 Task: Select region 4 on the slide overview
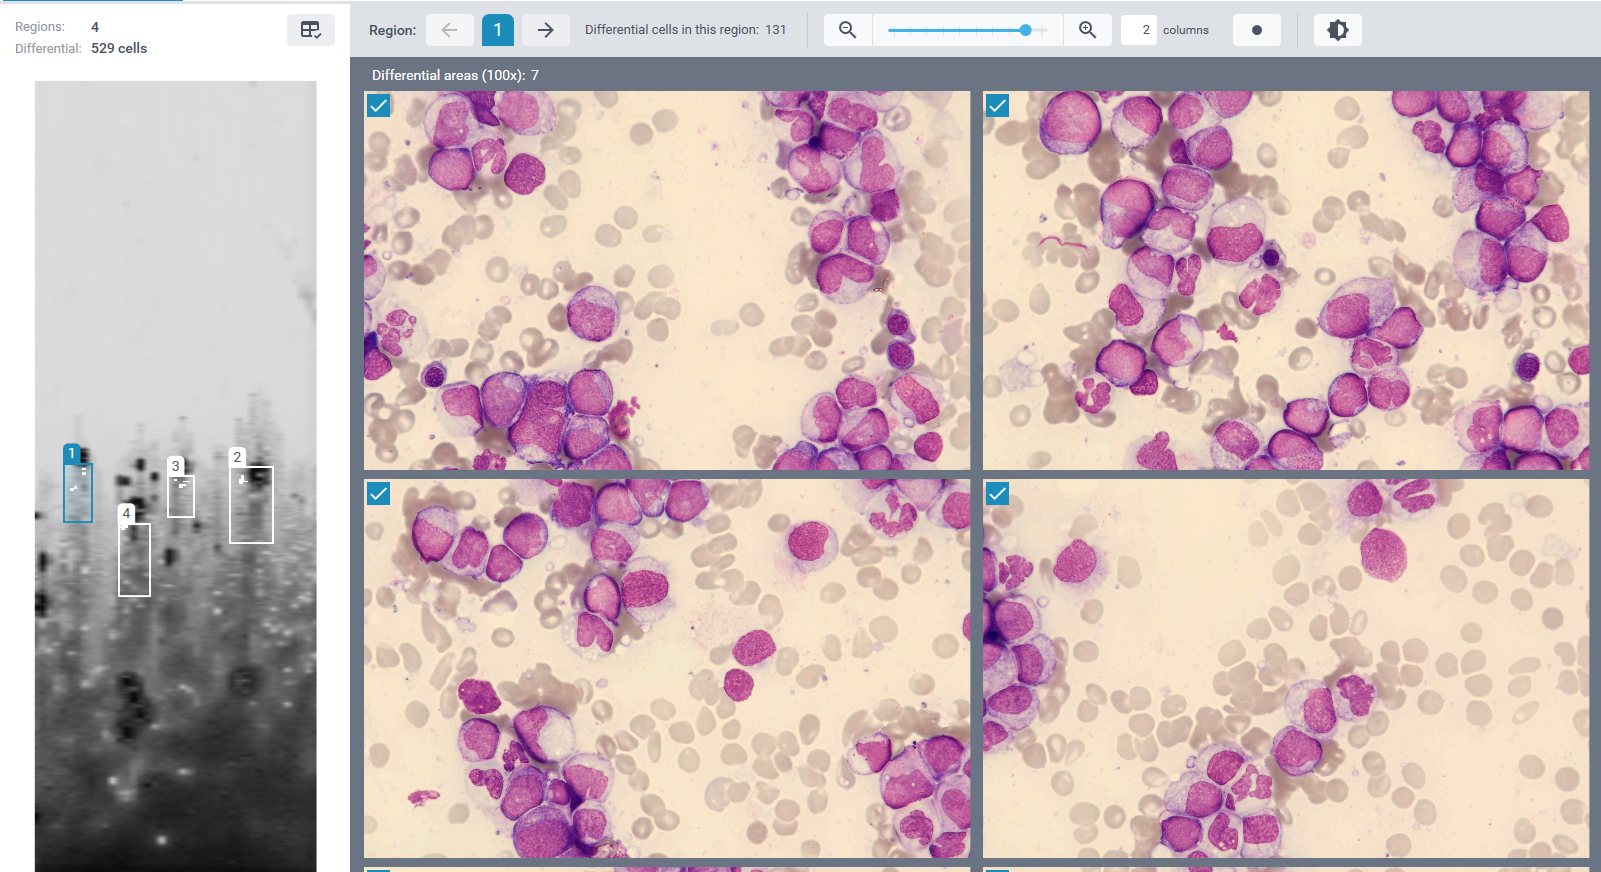point(134,560)
